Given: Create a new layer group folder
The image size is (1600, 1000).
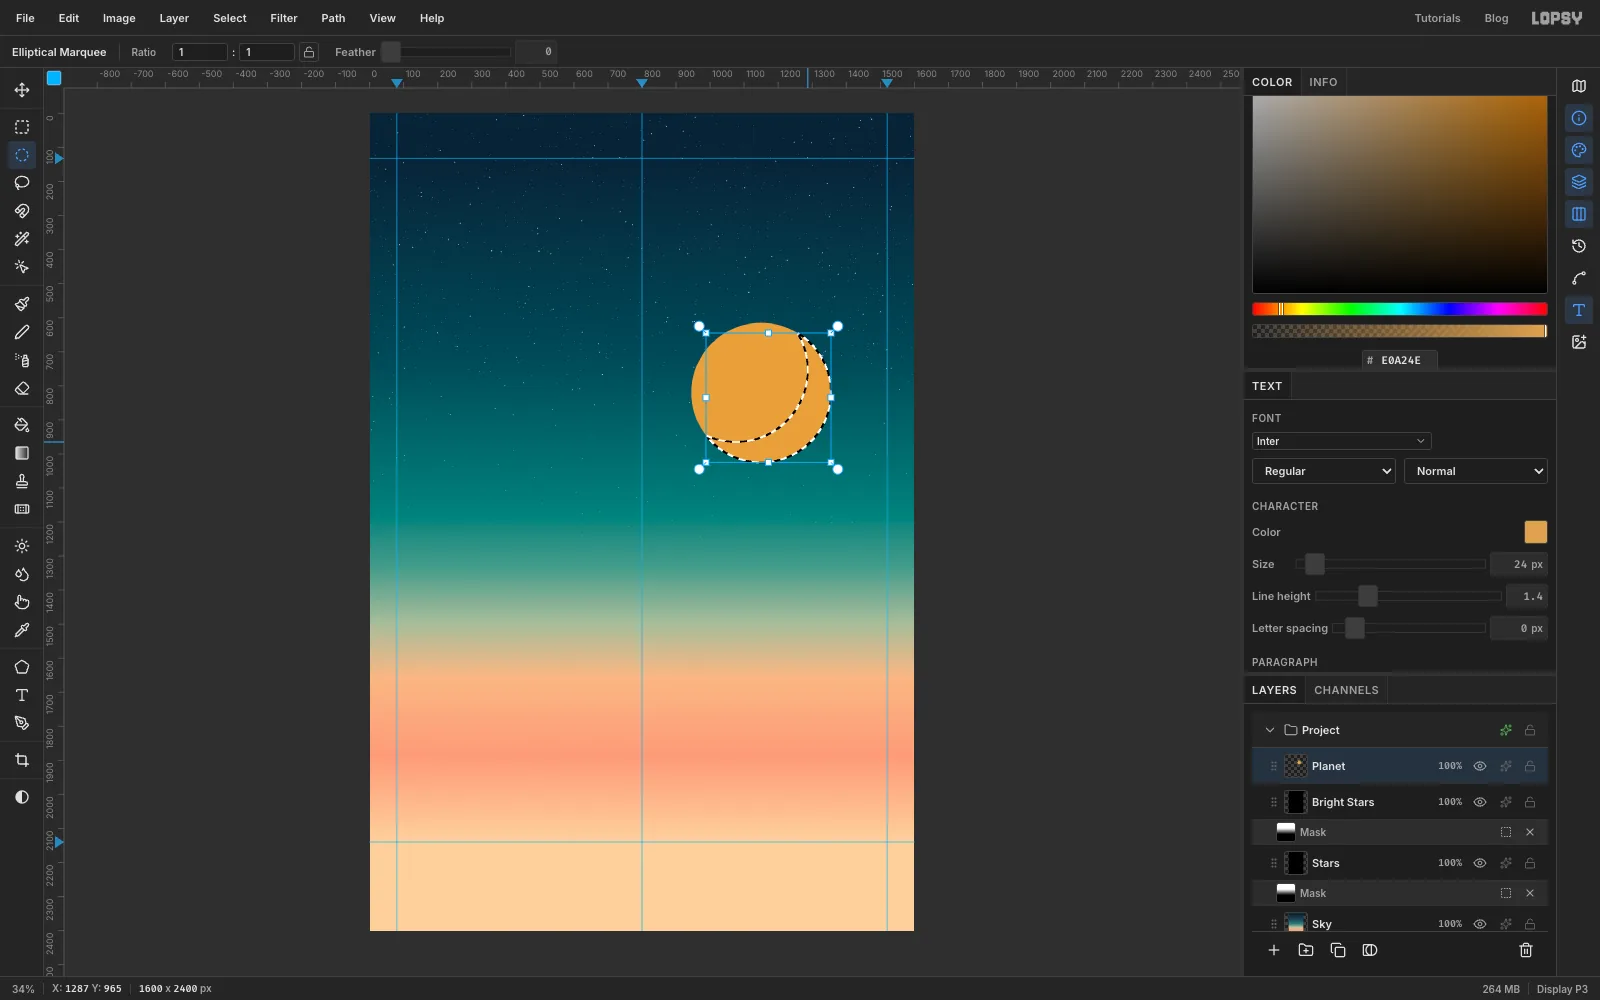Looking at the screenshot, I should point(1306,950).
